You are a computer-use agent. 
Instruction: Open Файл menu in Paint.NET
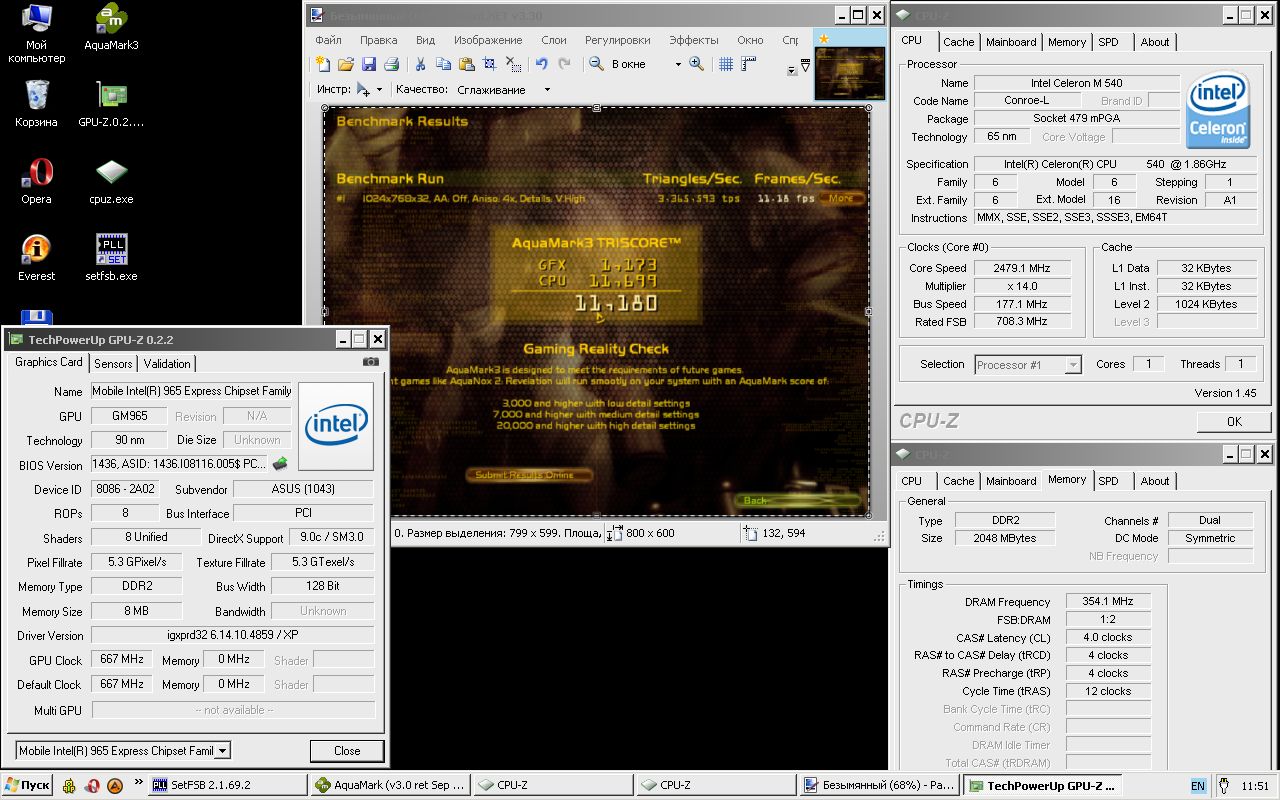tap(328, 40)
